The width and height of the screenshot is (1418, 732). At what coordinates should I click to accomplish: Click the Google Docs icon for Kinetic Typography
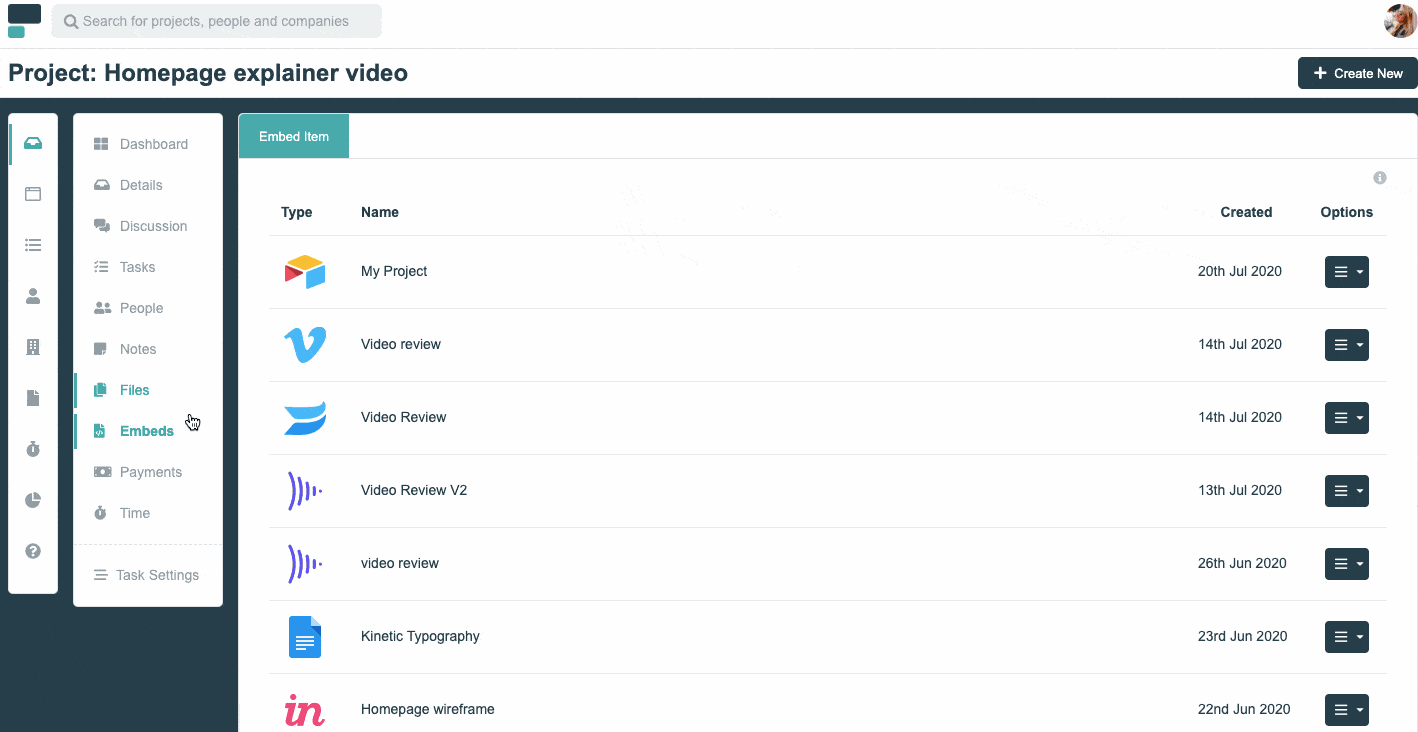pyautogui.click(x=305, y=636)
